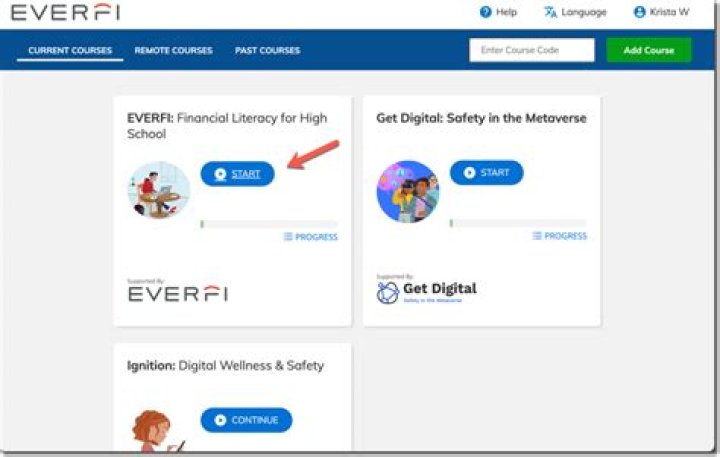The height and width of the screenshot is (457, 720).
Task: Open the Language translate icon
Action: [550, 12]
